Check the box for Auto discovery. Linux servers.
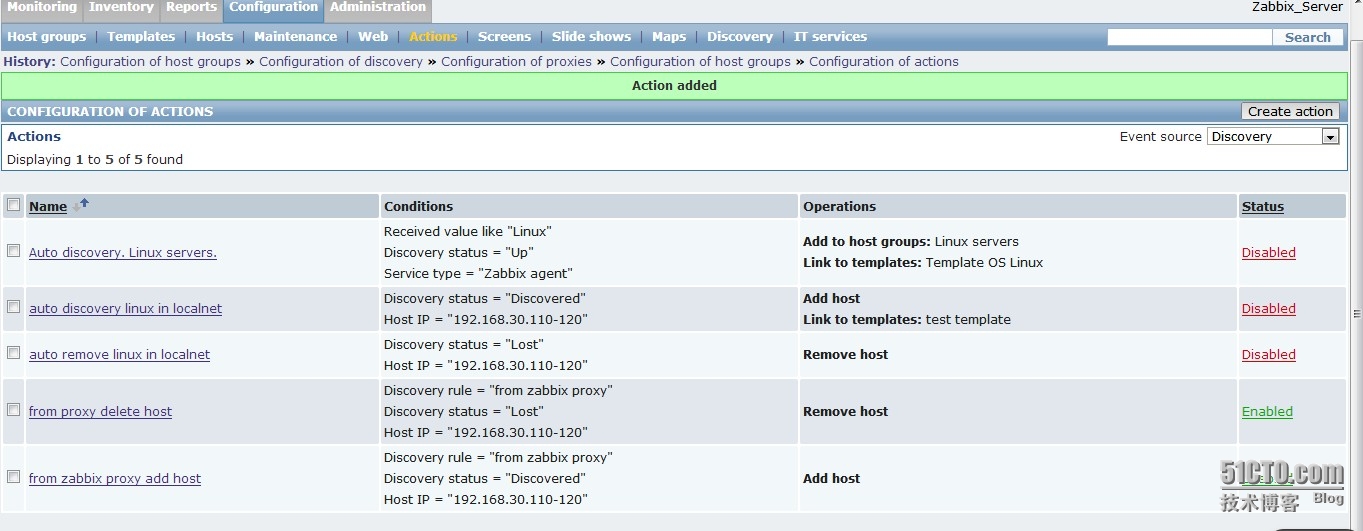Screen dimensions: 1363x531 pyautogui.click(x=13, y=251)
